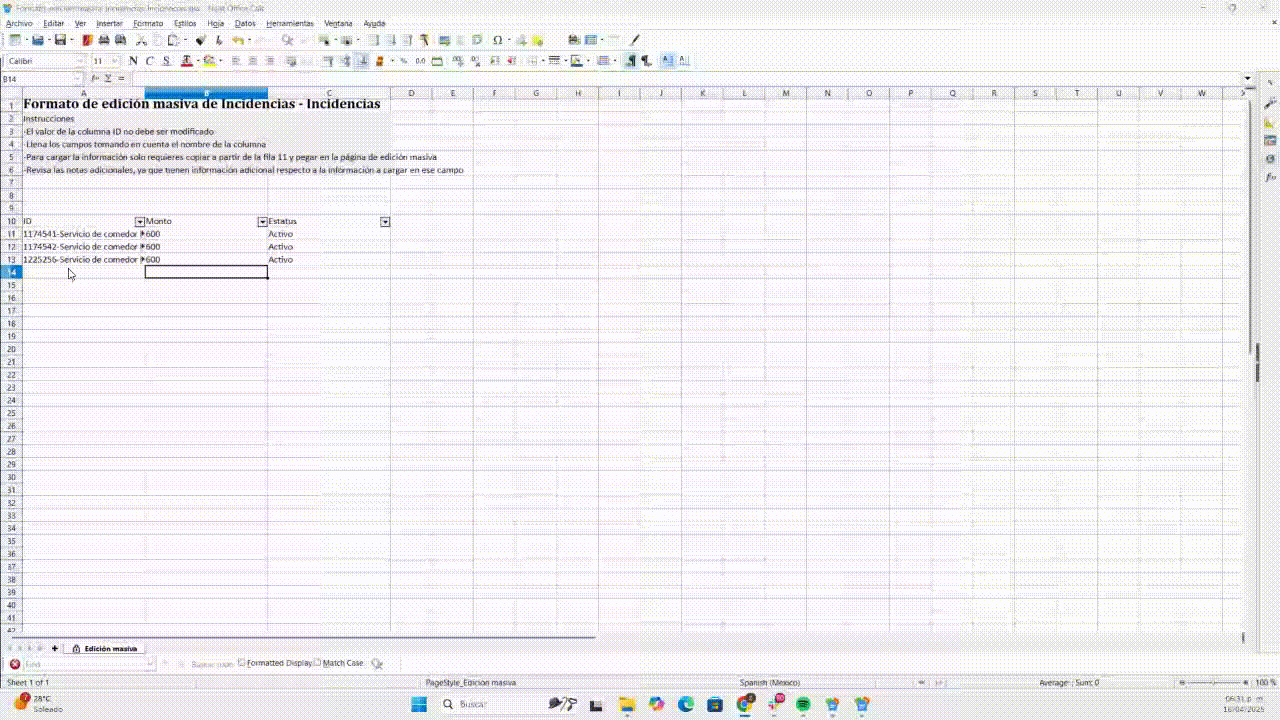The height and width of the screenshot is (720, 1280).
Task: Apply underline with the S button
Action: [166, 61]
